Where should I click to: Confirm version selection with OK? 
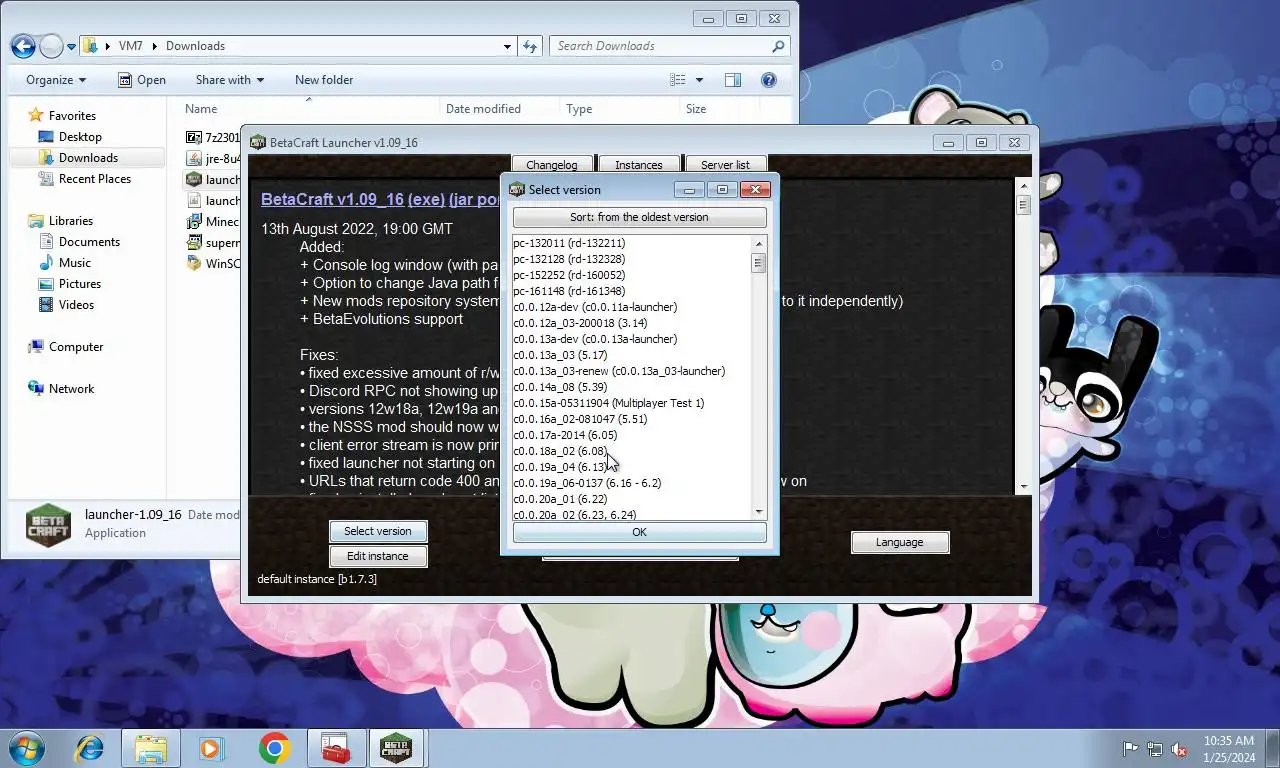(639, 532)
